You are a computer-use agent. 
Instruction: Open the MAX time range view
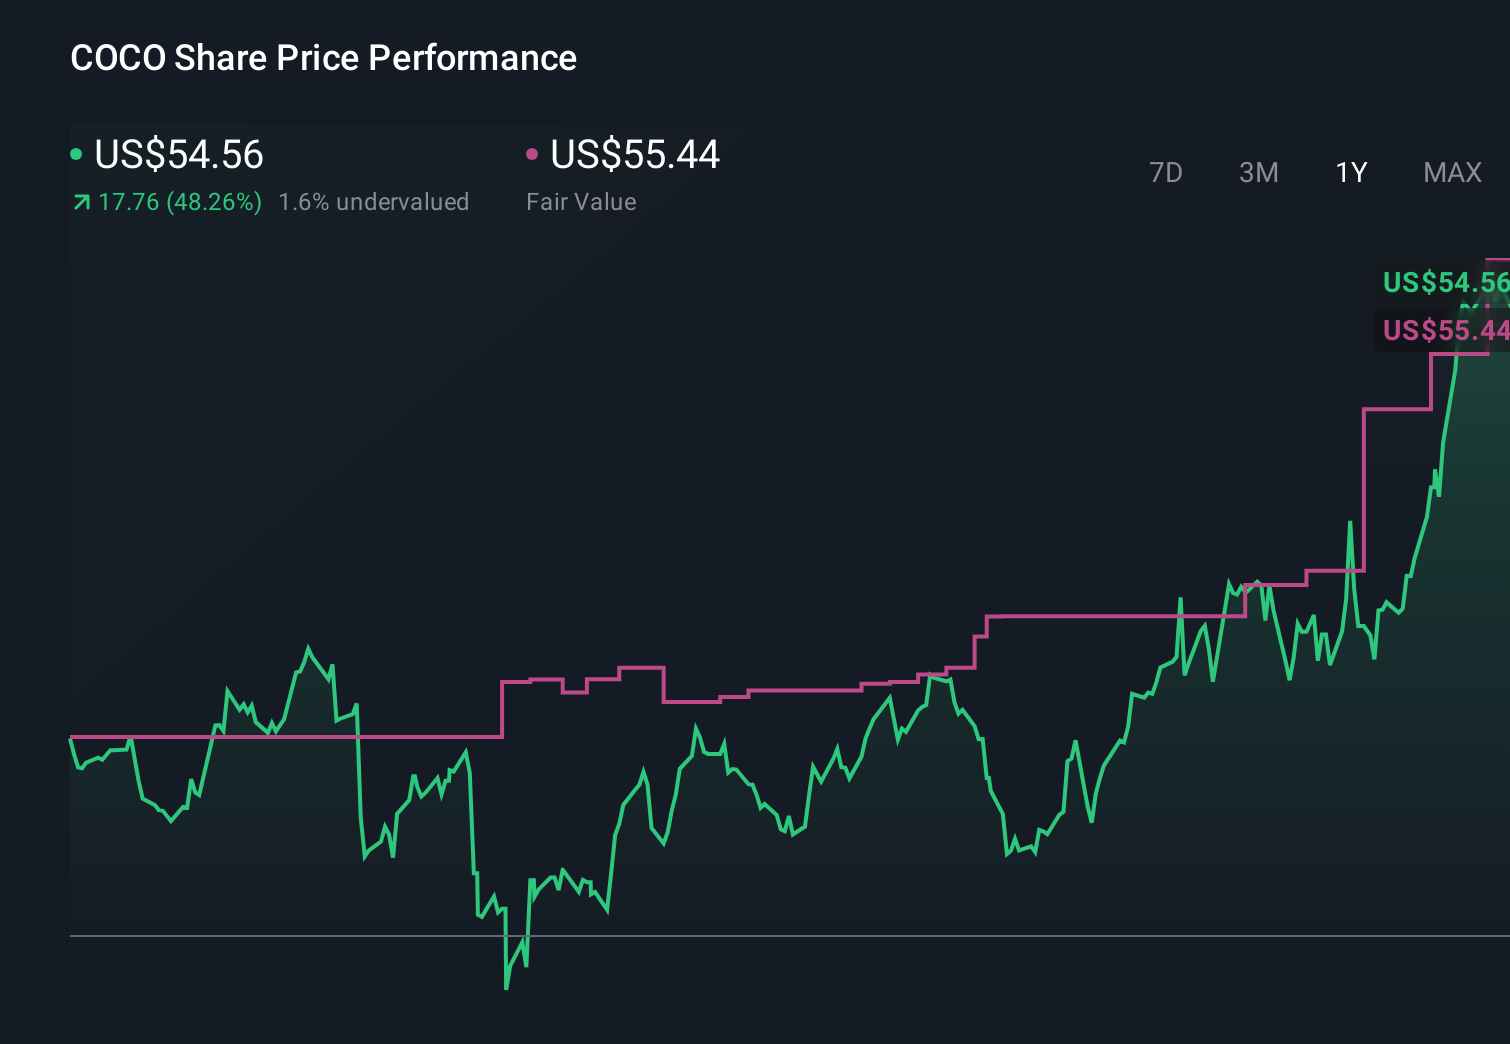click(1452, 172)
